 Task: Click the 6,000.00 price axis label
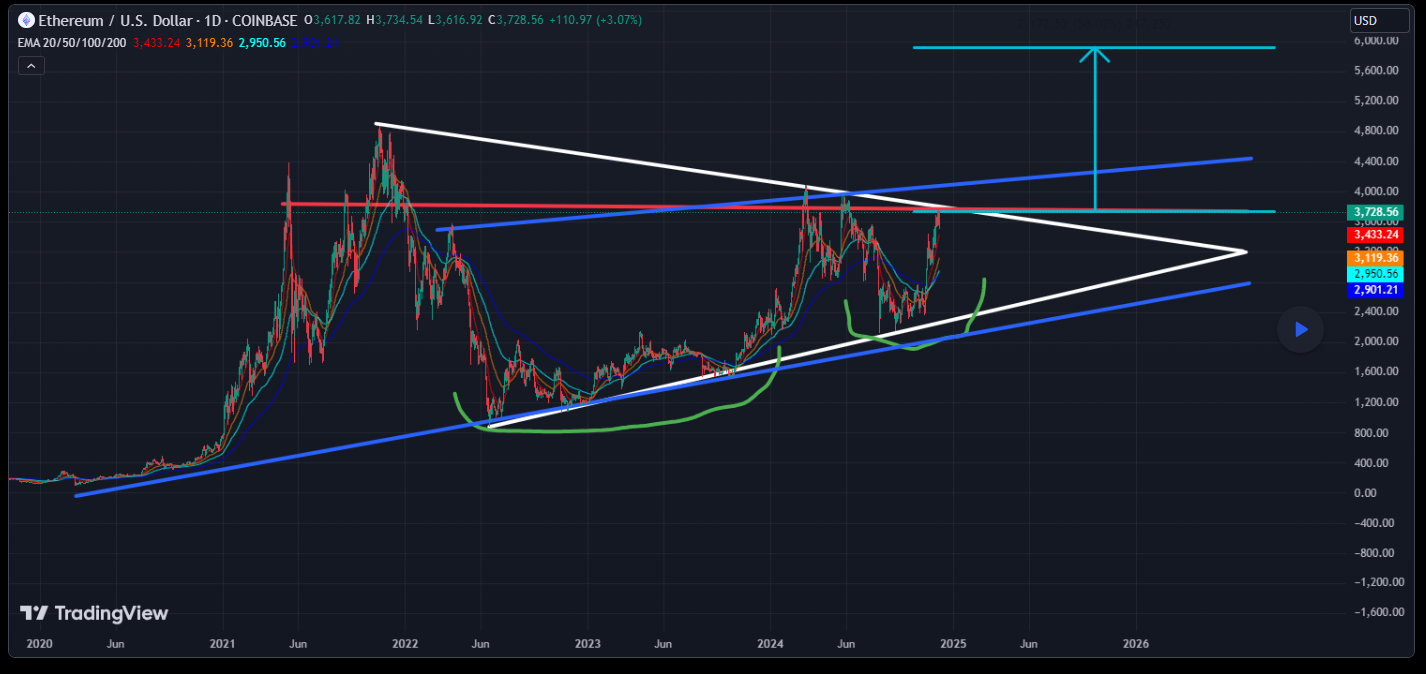(1377, 41)
